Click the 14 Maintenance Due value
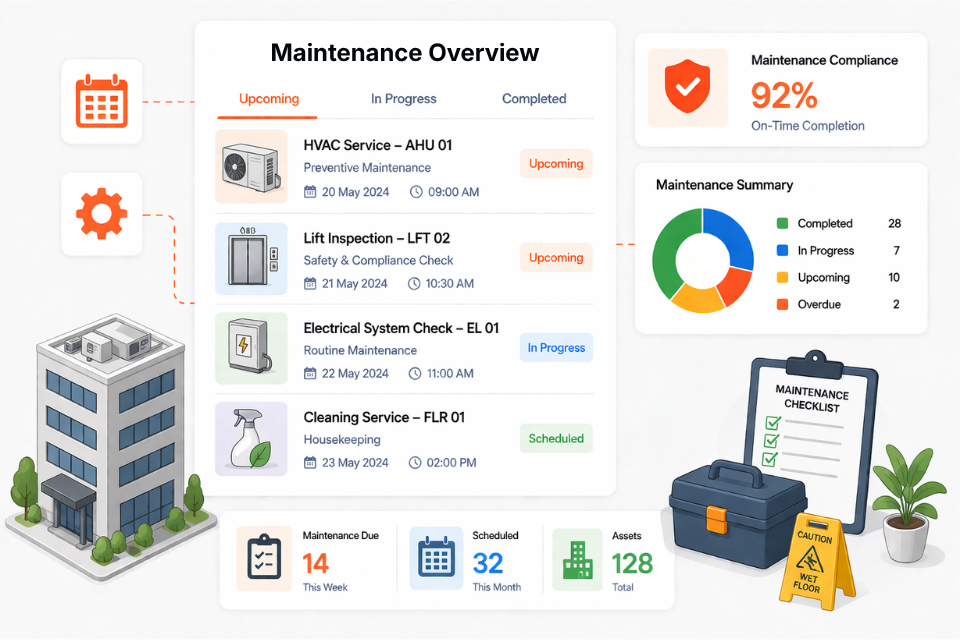 [316, 563]
